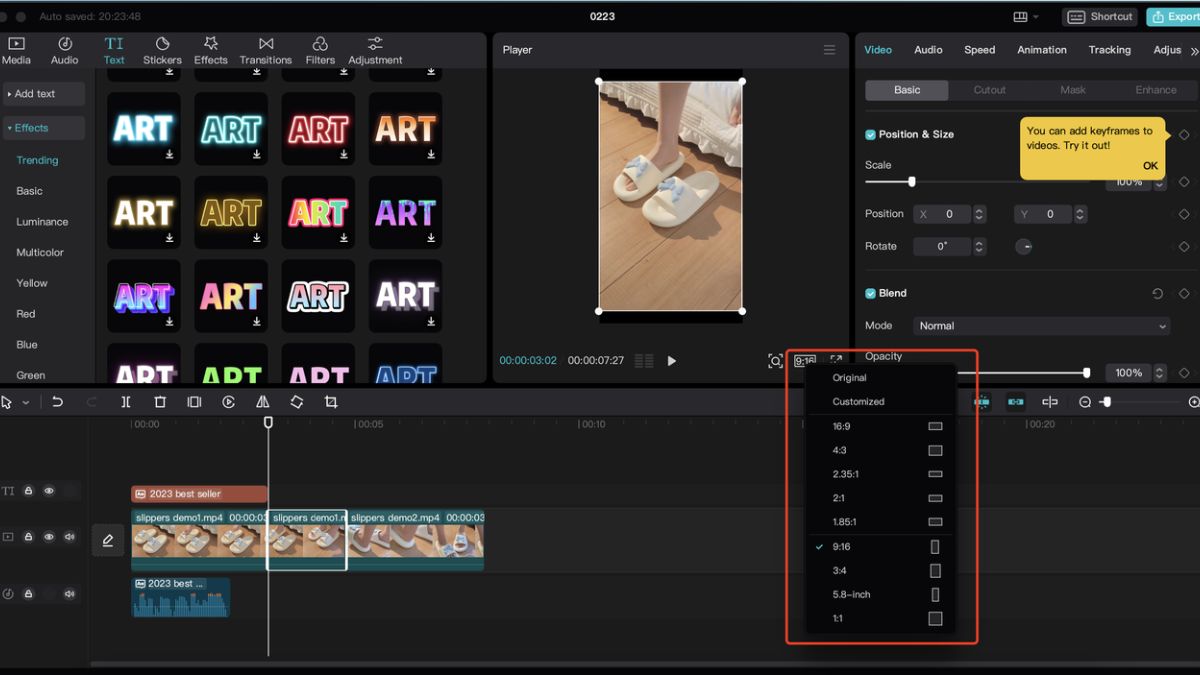Open the Stickers panel
The image size is (1200, 675).
(162, 50)
